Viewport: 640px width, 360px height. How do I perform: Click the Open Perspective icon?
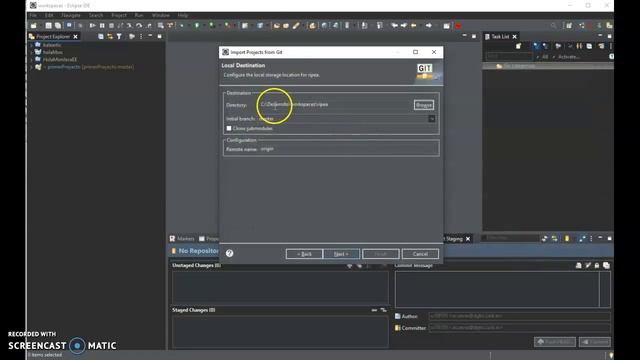point(569,25)
